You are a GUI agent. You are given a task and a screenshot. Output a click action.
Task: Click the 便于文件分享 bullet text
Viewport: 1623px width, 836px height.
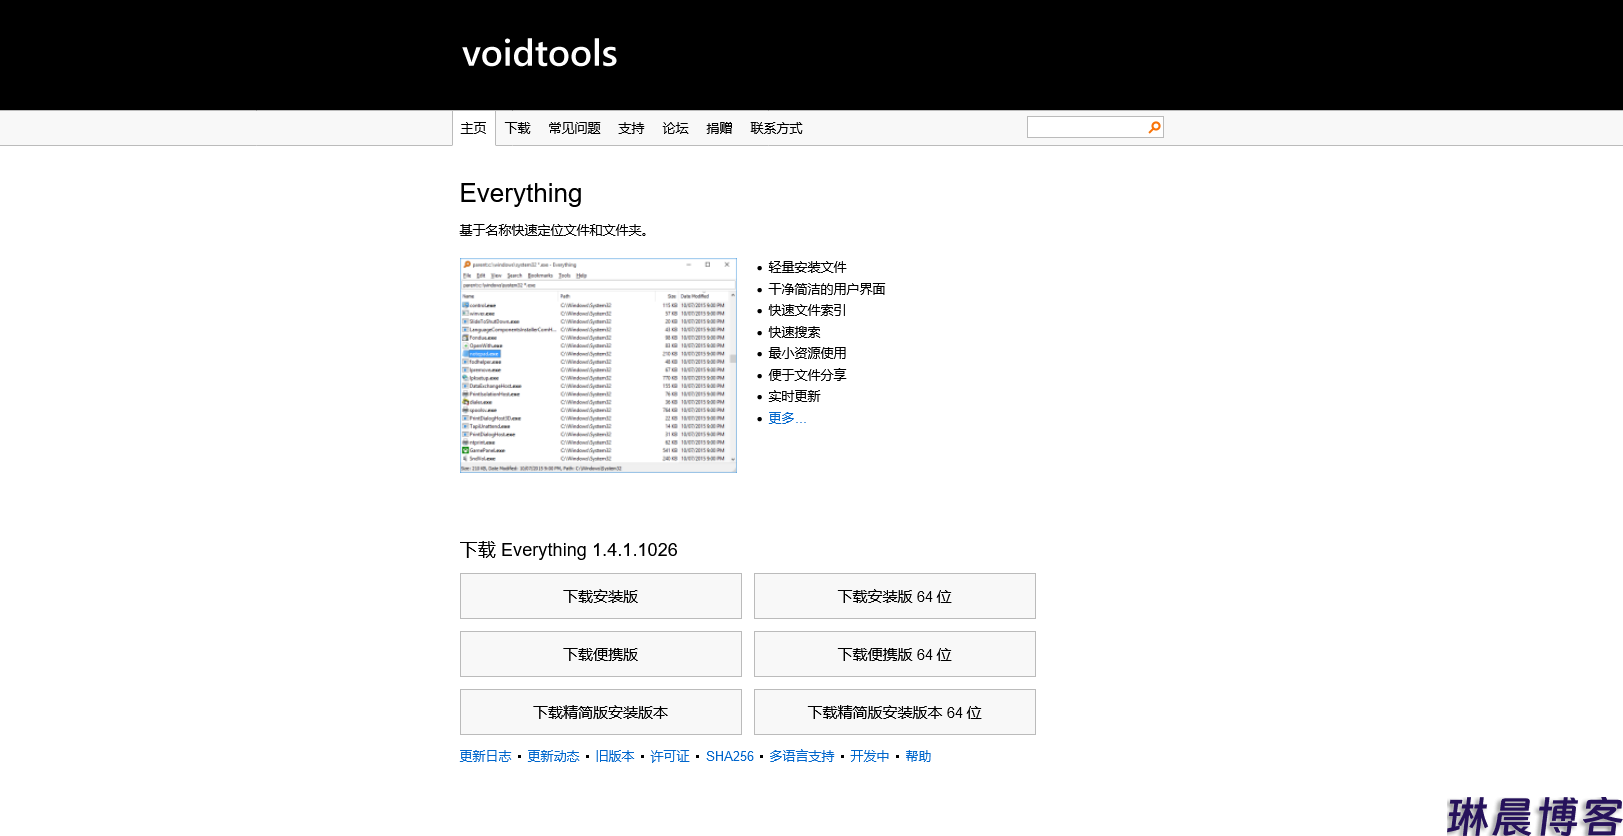(x=807, y=375)
